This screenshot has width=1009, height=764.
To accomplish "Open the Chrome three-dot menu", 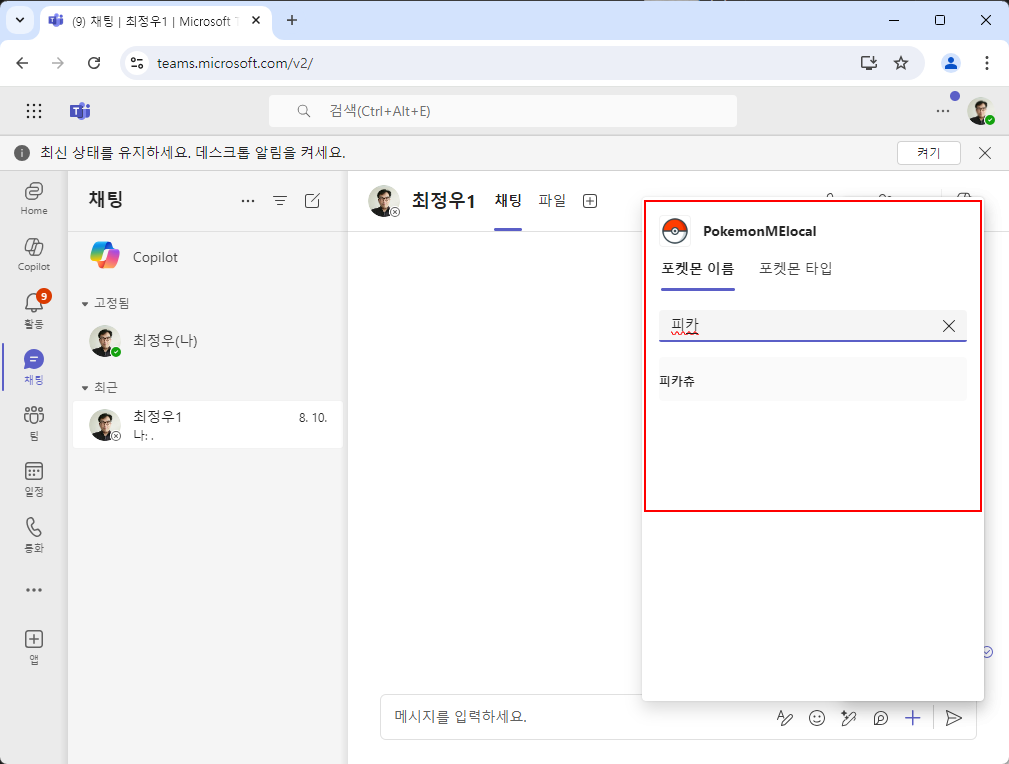I will coord(986,63).
